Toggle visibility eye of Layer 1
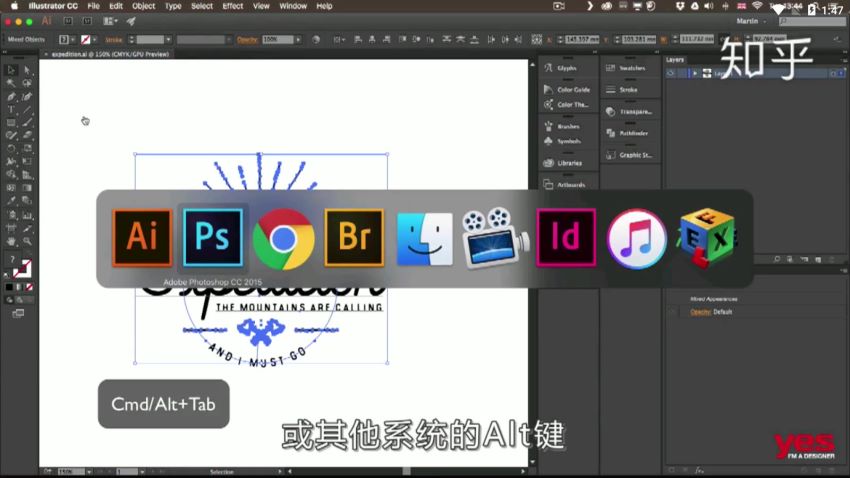Viewport: 850px width, 478px height. point(671,73)
